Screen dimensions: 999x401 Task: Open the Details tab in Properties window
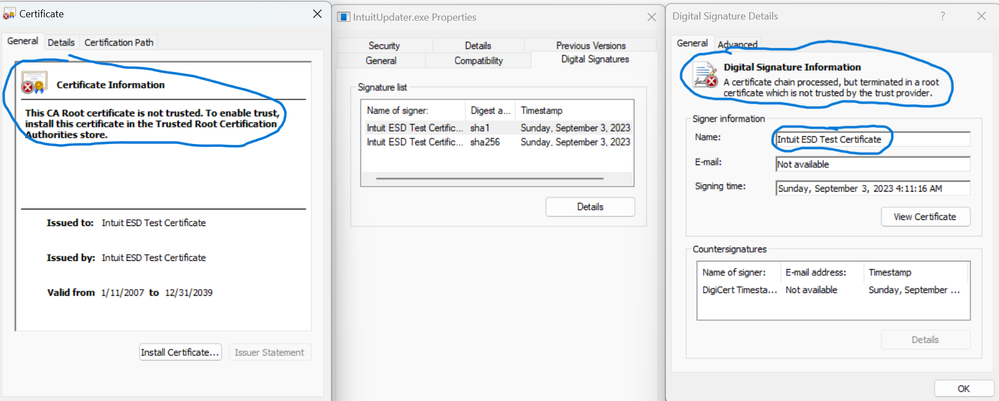[x=478, y=45]
